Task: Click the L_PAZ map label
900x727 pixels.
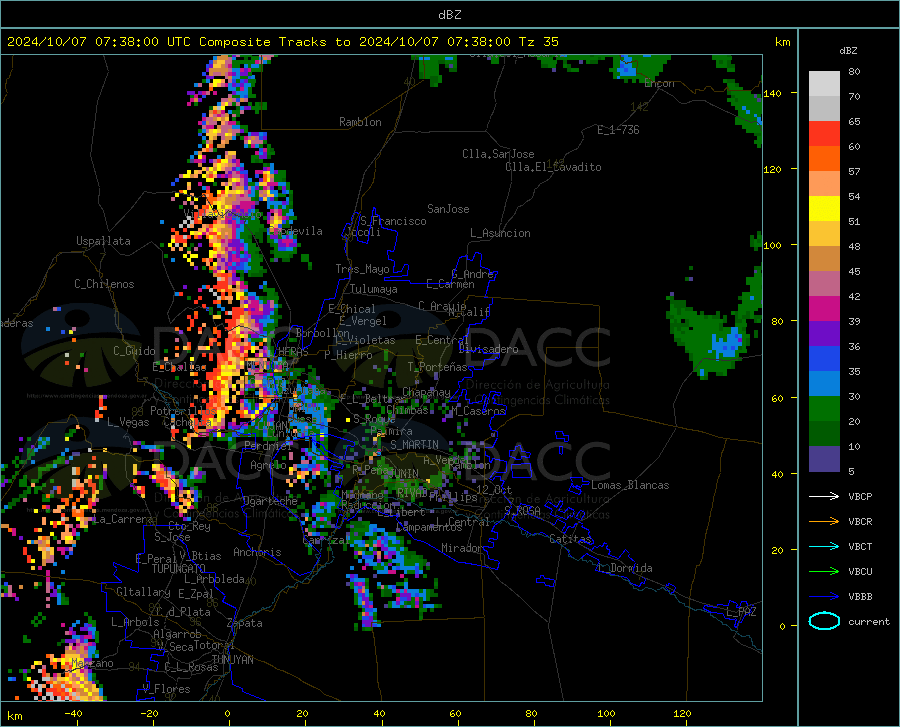Action: (x=741, y=612)
